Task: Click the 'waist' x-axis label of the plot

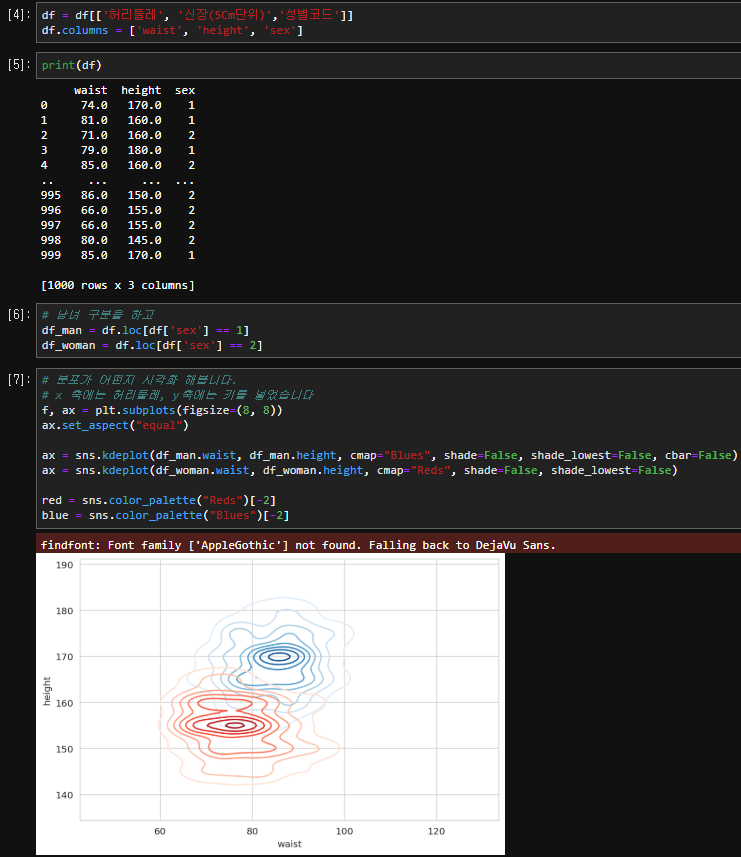Action: (x=289, y=844)
